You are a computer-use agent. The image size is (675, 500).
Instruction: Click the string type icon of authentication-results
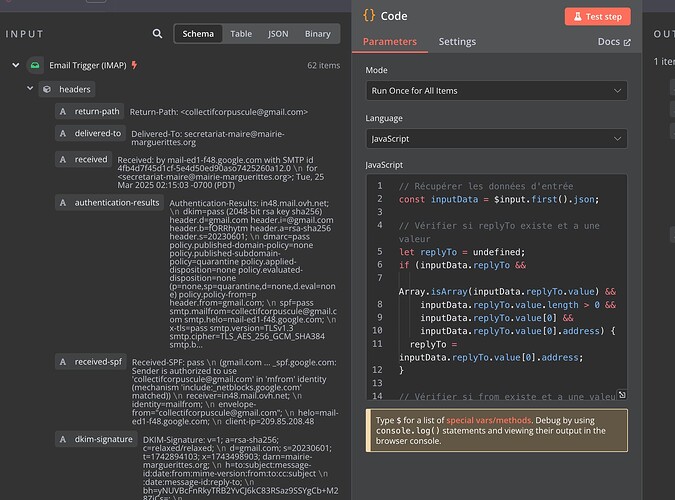click(x=63, y=202)
